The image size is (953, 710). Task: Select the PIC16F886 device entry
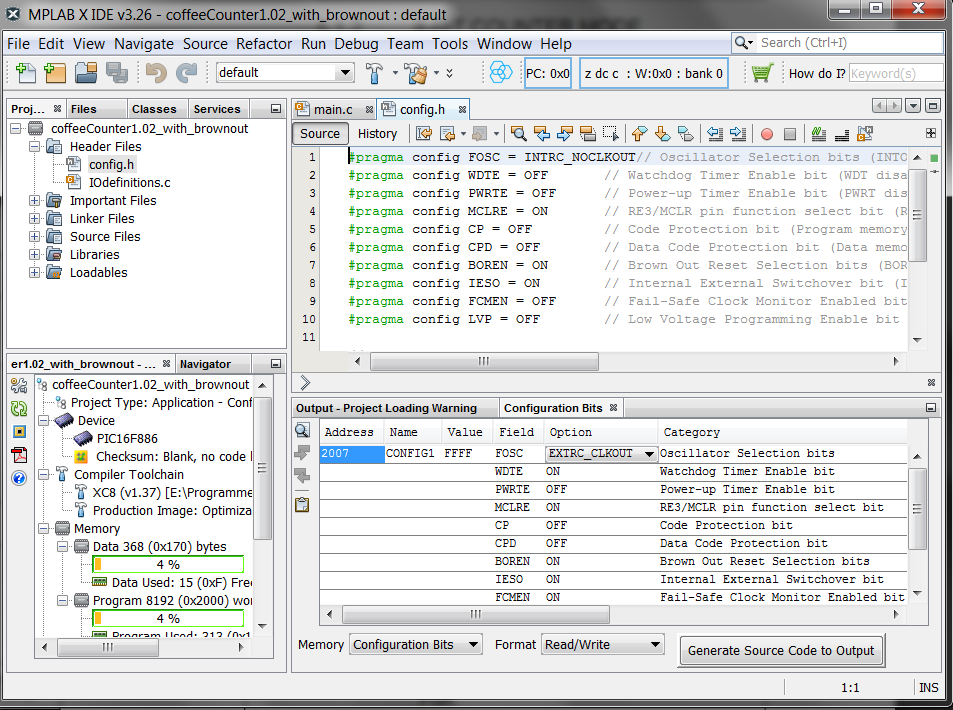click(126, 439)
